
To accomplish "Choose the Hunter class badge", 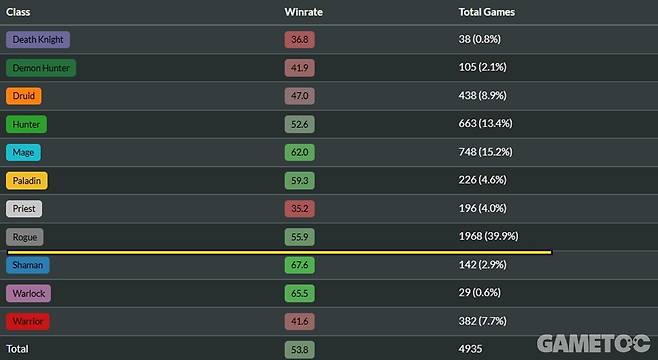I will click(x=26, y=124).
